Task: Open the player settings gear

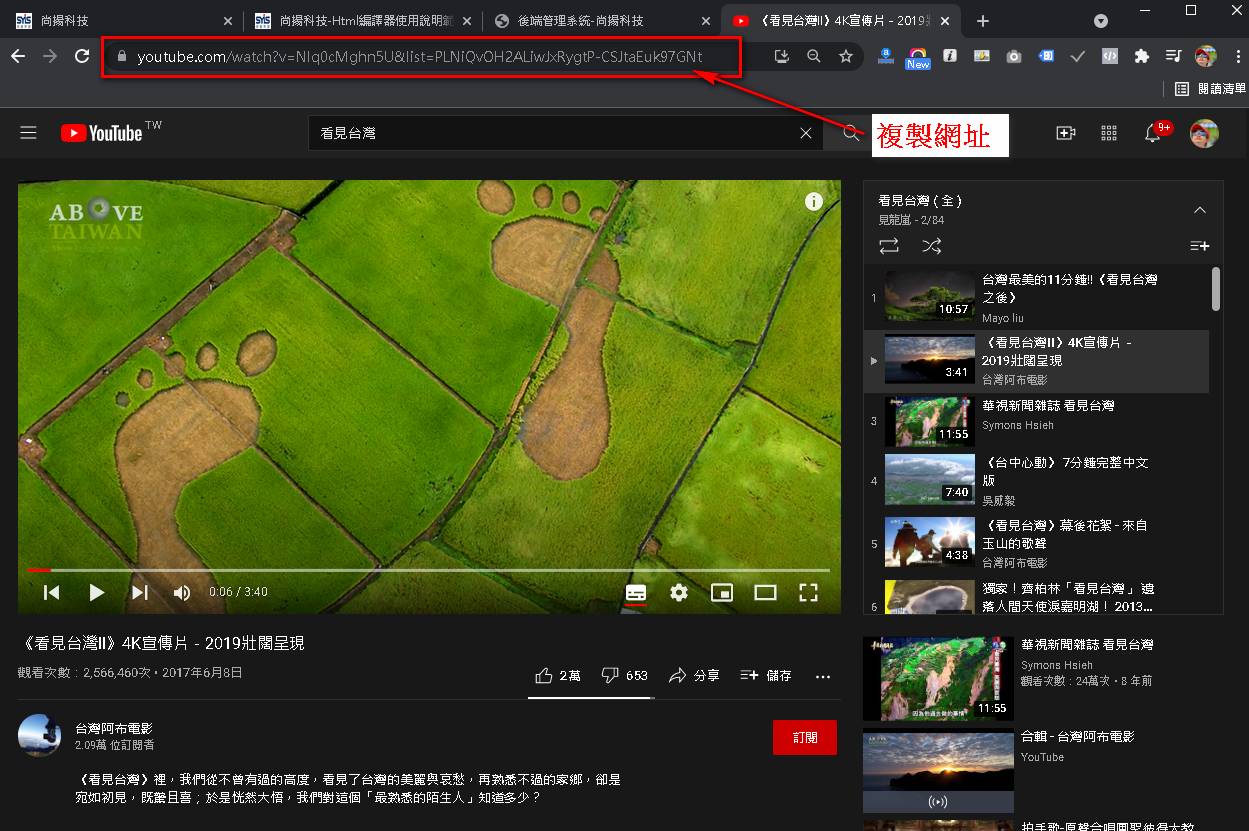Action: click(679, 592)
